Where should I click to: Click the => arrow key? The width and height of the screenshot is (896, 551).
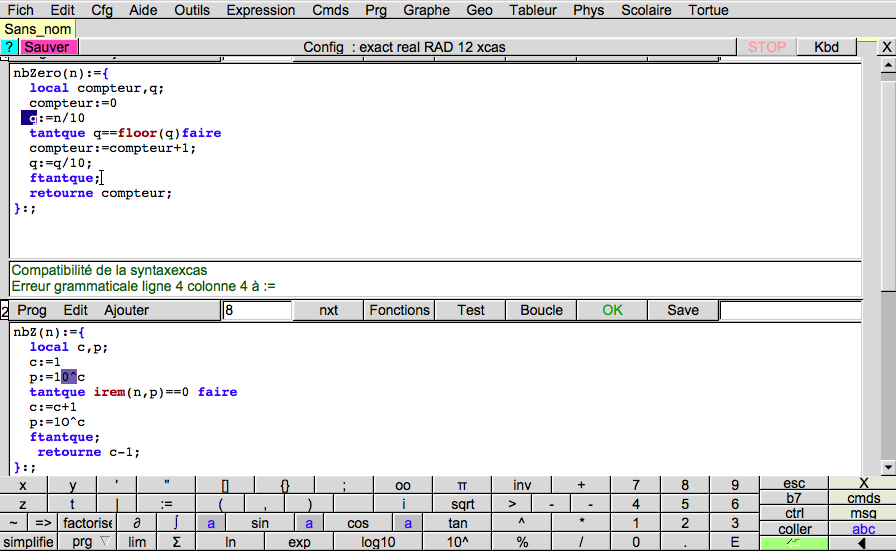[x=43, y=523]
